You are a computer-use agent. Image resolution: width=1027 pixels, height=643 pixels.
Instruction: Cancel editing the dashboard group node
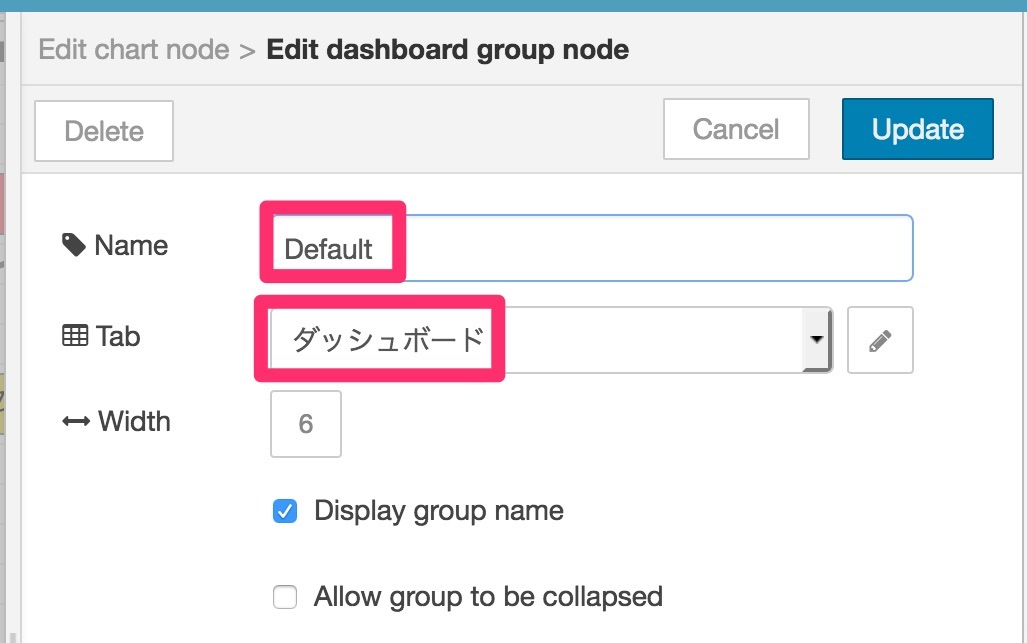coord(736,129)
